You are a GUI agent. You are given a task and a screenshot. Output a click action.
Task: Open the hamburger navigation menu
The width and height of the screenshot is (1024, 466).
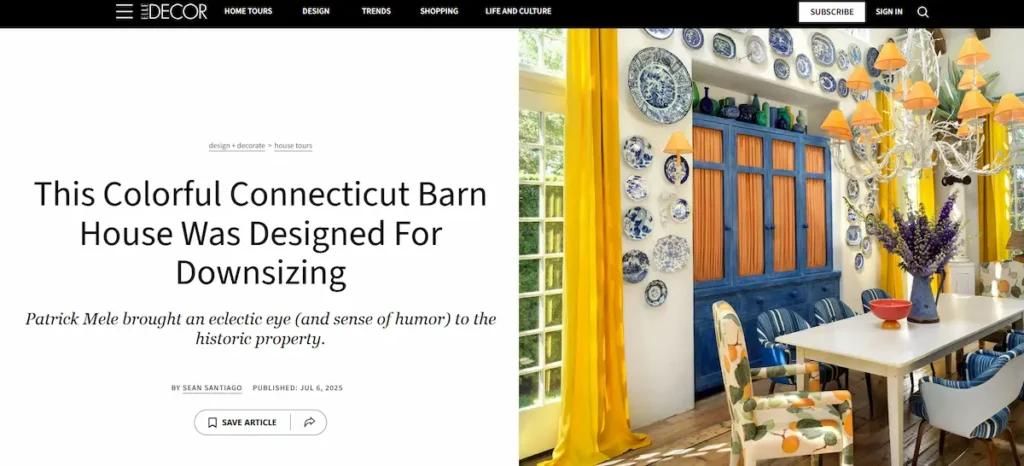(x=124, y=11)
